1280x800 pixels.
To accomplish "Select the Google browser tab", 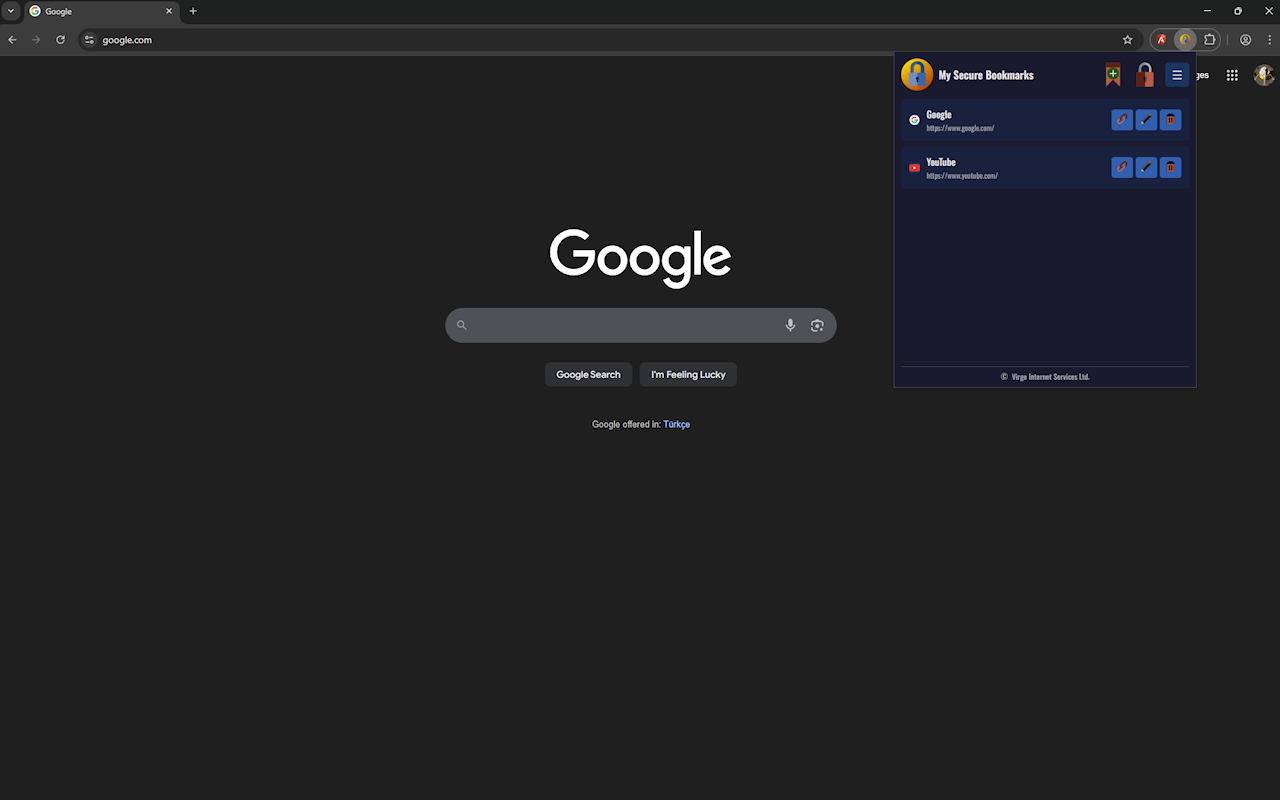I will pyautogui.click(x=101, y=12).
